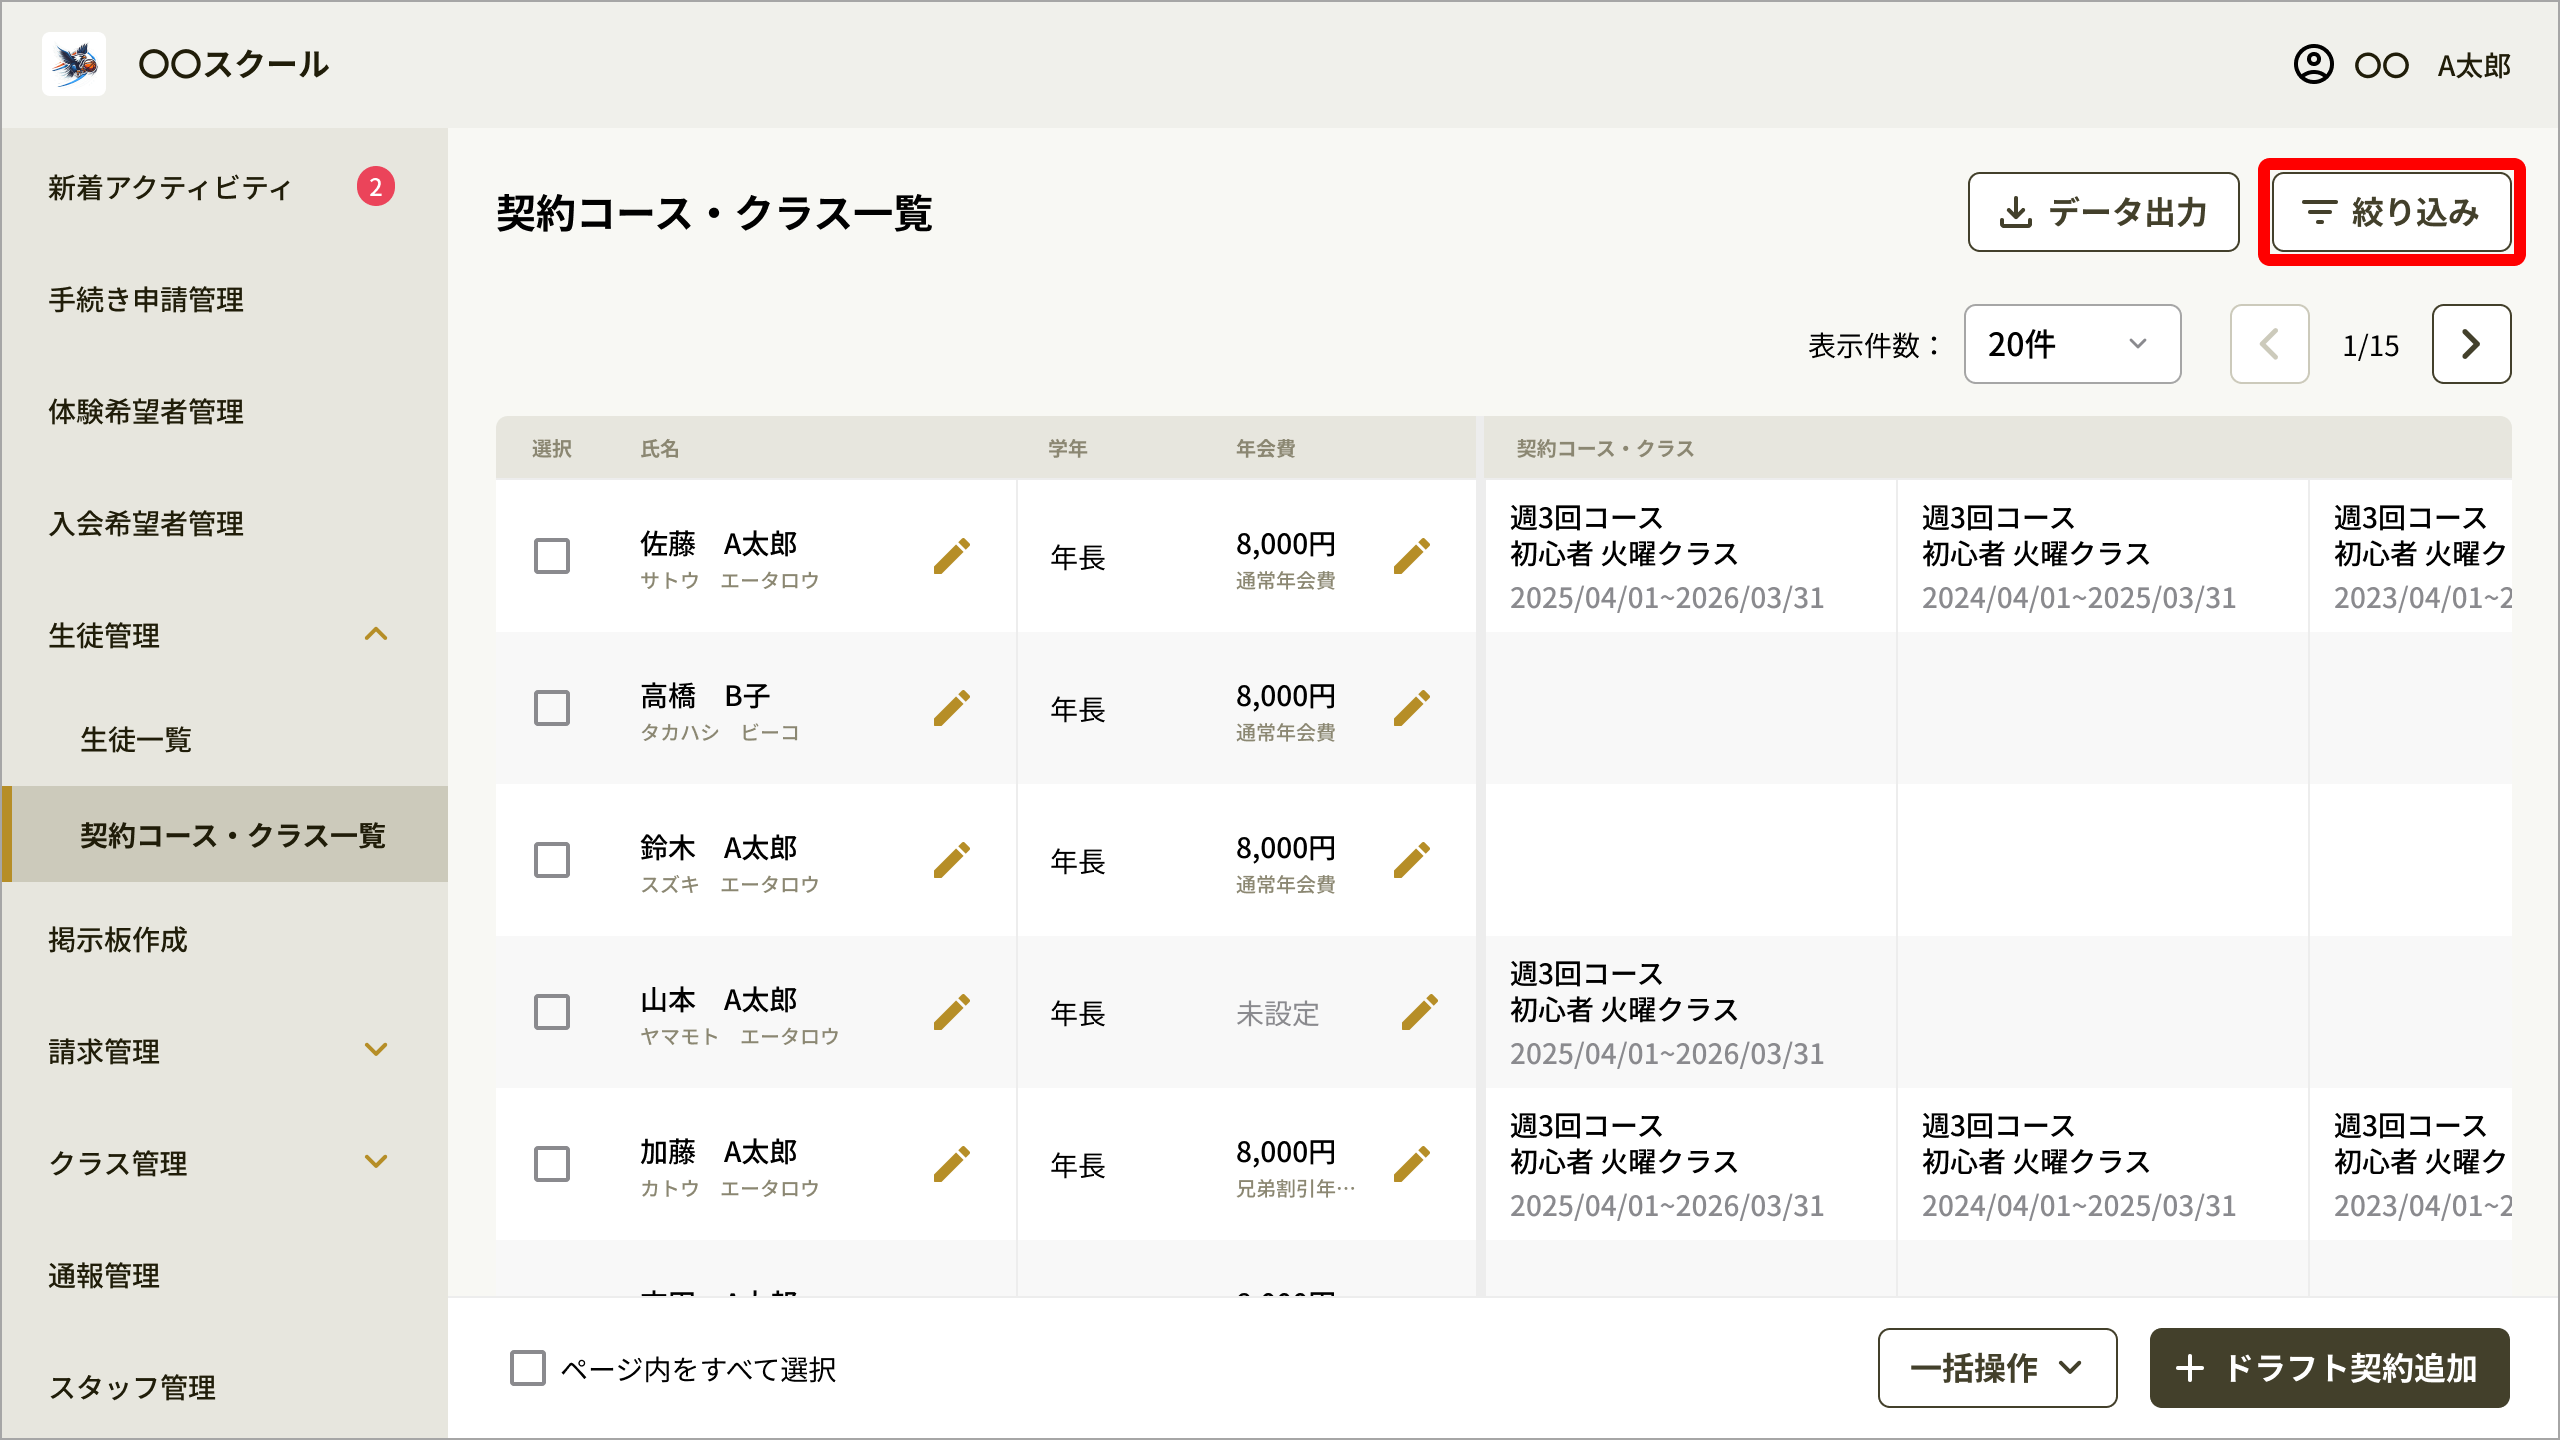Click the A太郎 user name
The image size is (2560, 1440).
pyautogui.click(x=2474, y=66)
